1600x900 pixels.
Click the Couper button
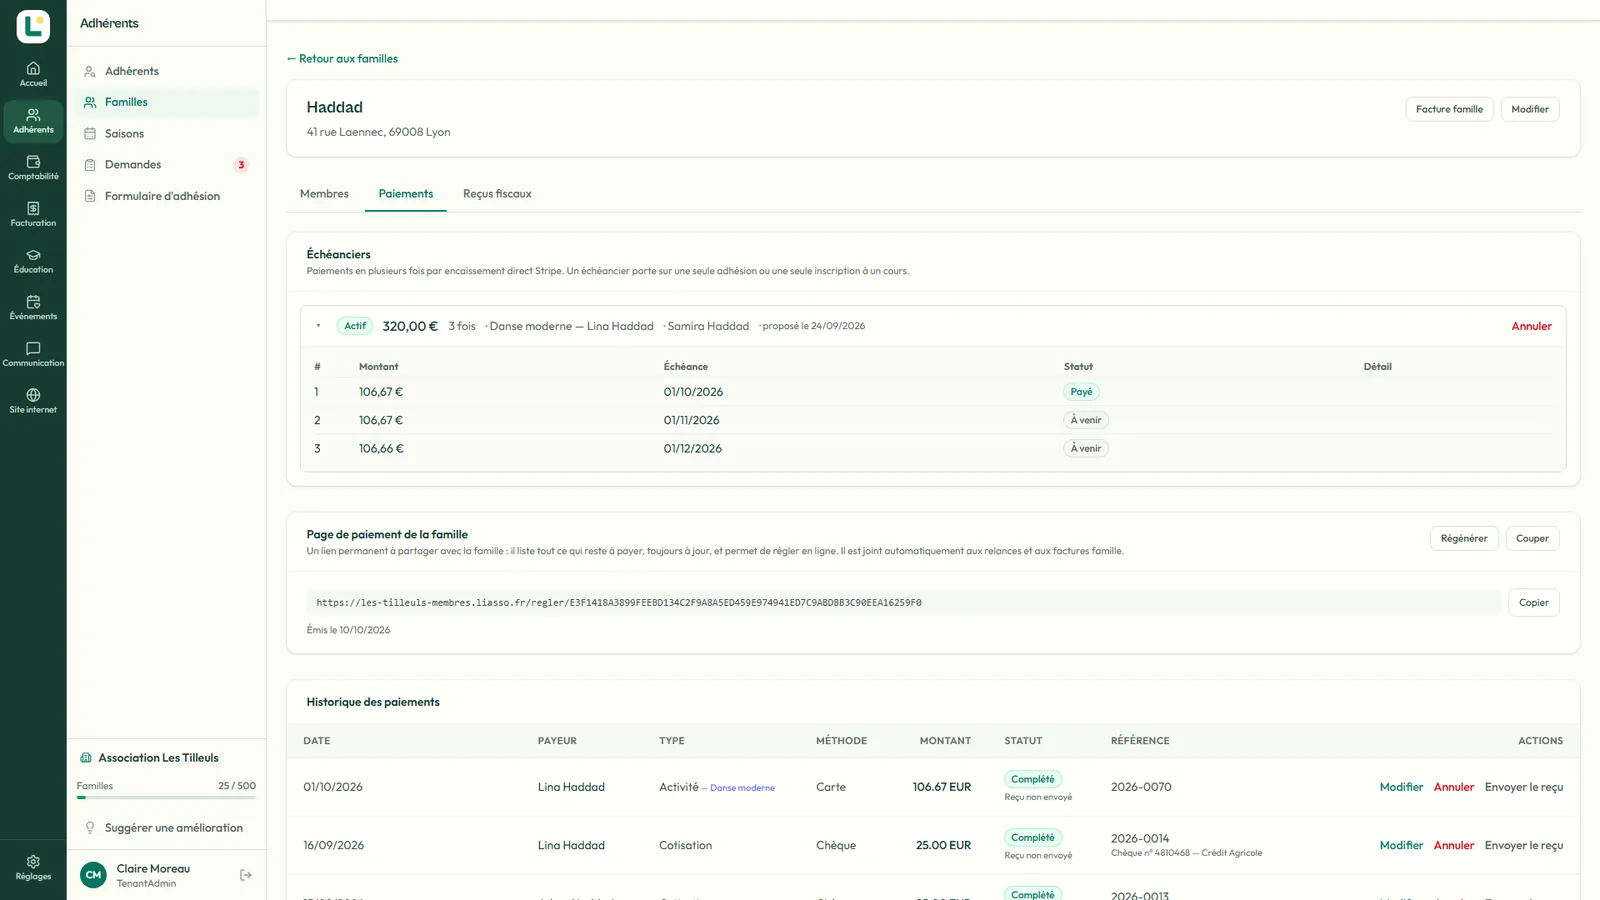(x=1532, y=538)
